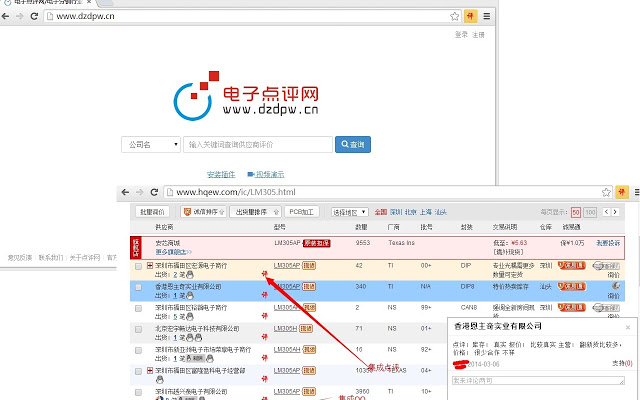Click the shield icon on 诚信排序 button
The width and height of the screenshot is (640, 400).
[x=188, y=212]
